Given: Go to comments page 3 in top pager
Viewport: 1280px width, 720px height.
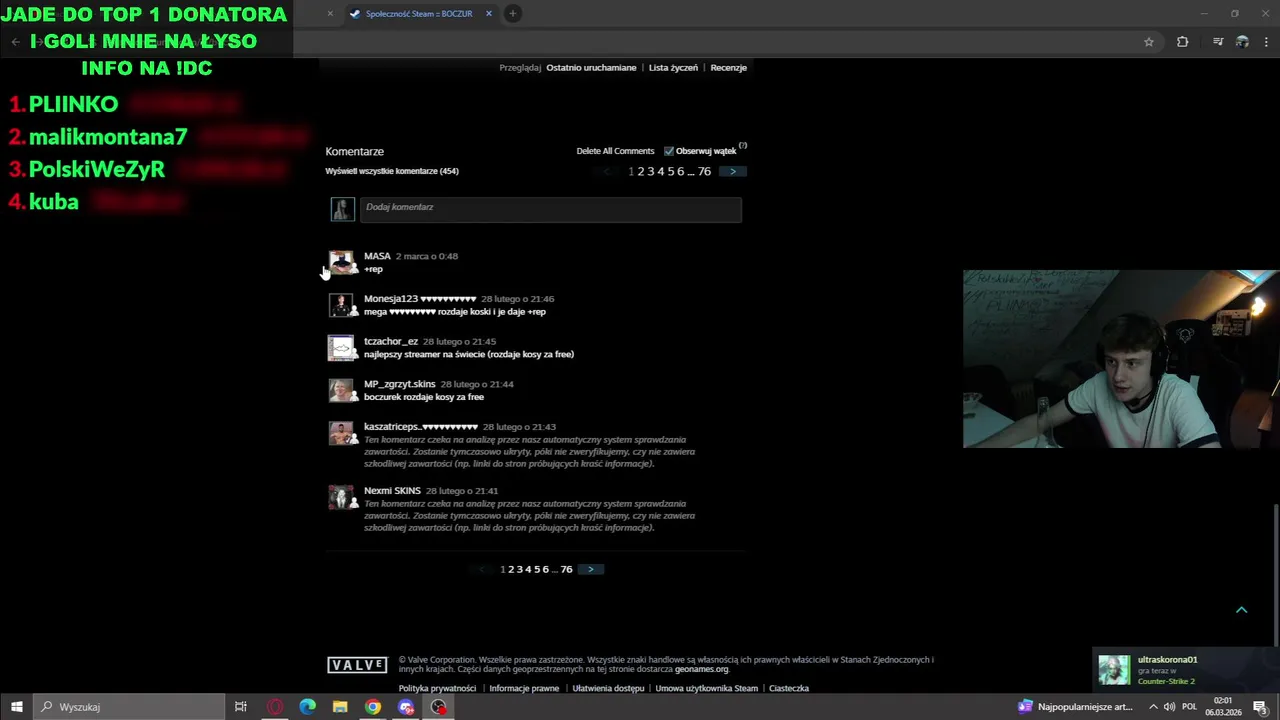Looking at the screenshot, I should pyautogui.click(x=650, y=172).
